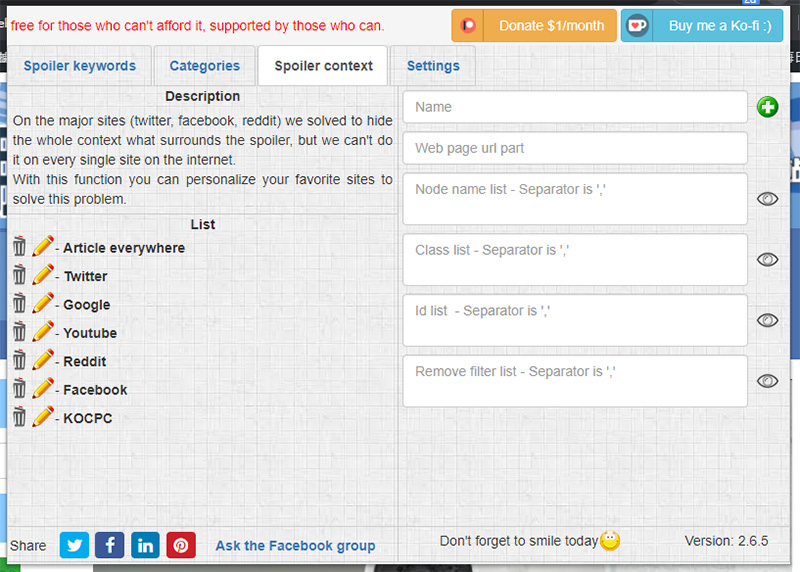
Task: Edit the Reddit entry with pencil icon
Action: (43, 360)
